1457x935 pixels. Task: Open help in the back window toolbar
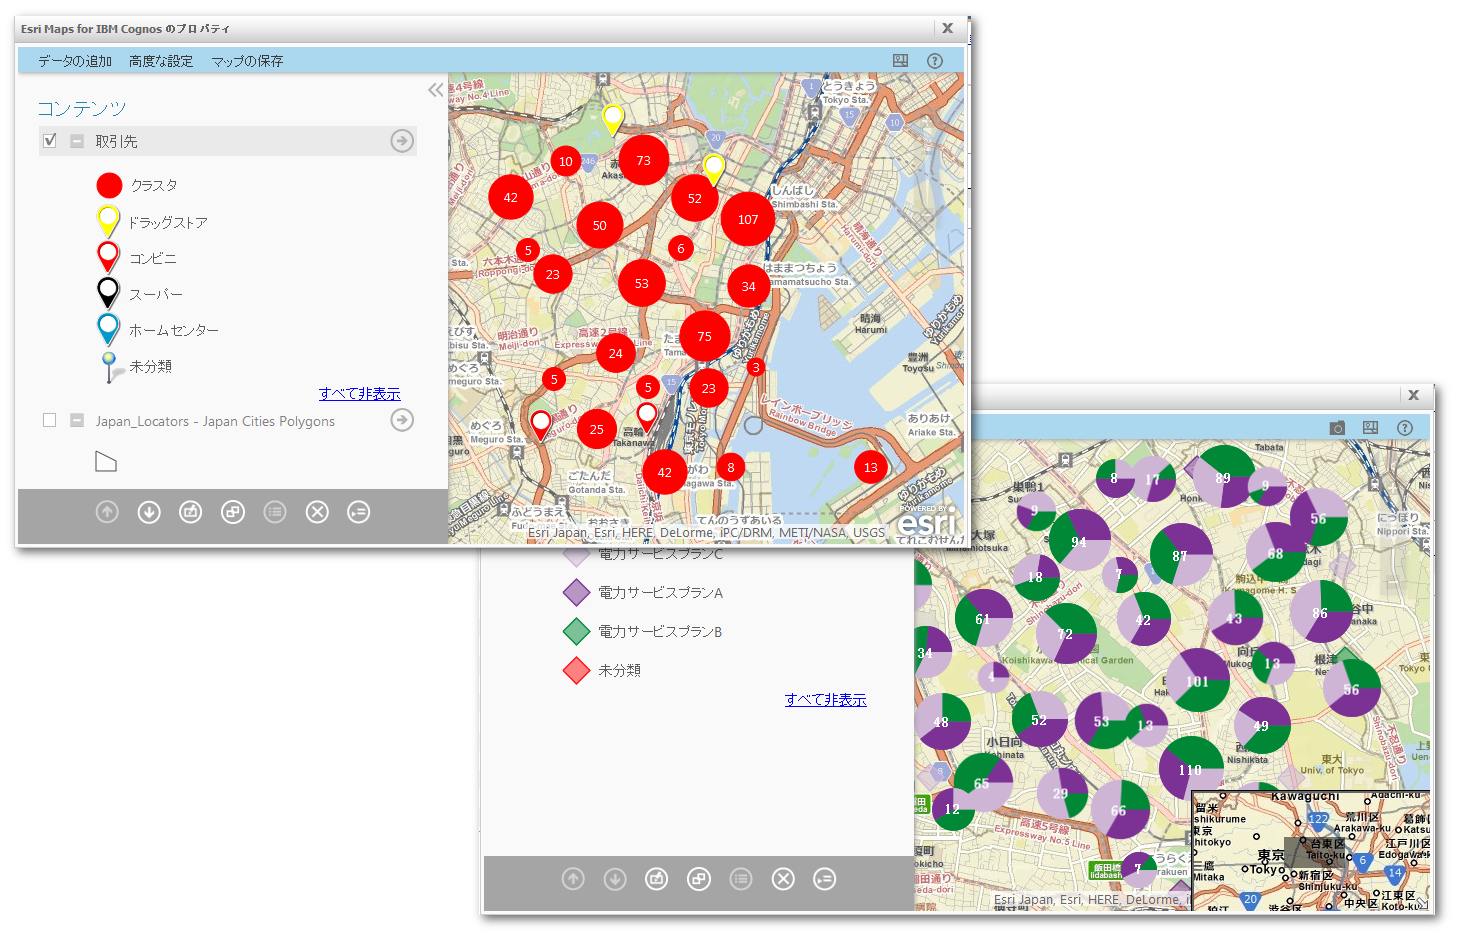click(x=1405, y=428)
